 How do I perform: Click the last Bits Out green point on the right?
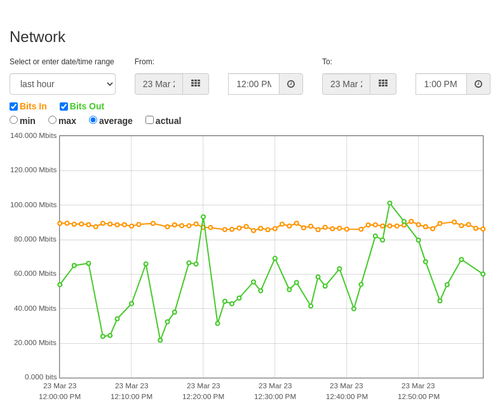(483, 274)
